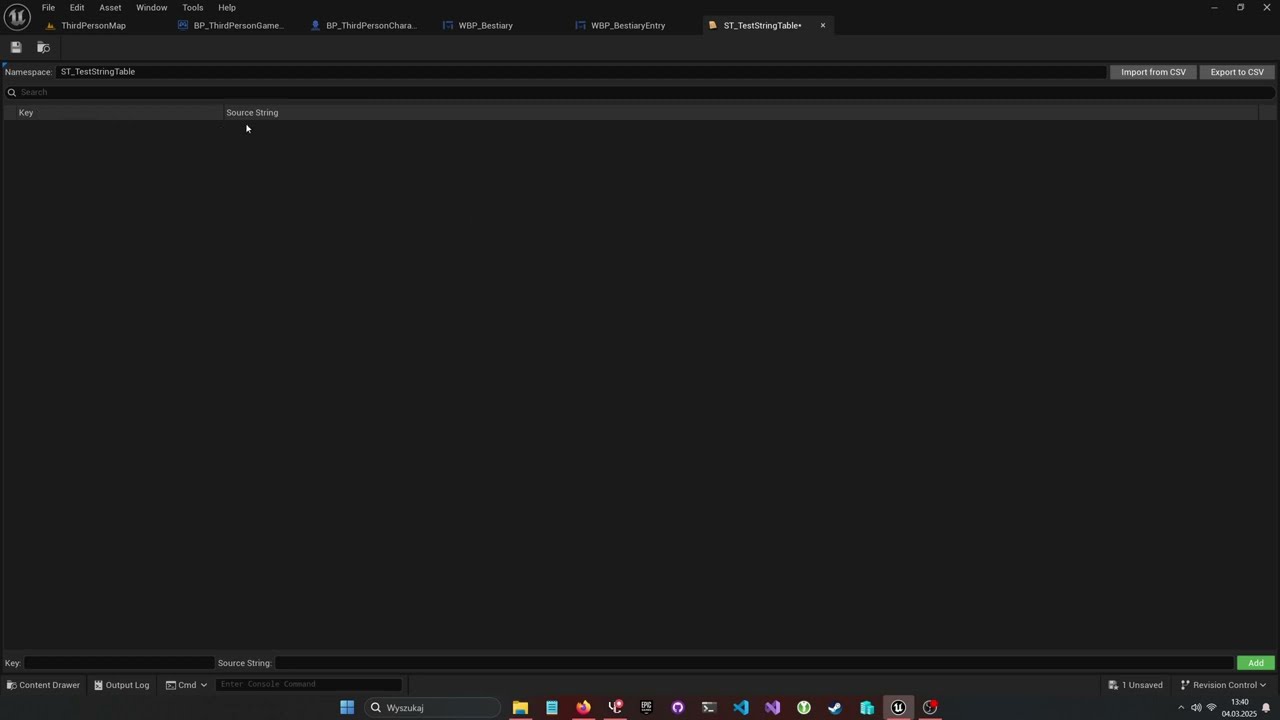1280x720 pixels.
Task: Open the blue notepad taskbar app
Action: (552, 708)
